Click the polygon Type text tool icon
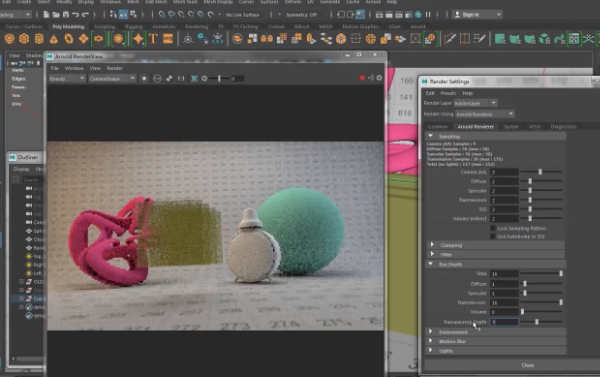This screenshot has height=377, width=600. pyautogui.click(x=153, y=39)
